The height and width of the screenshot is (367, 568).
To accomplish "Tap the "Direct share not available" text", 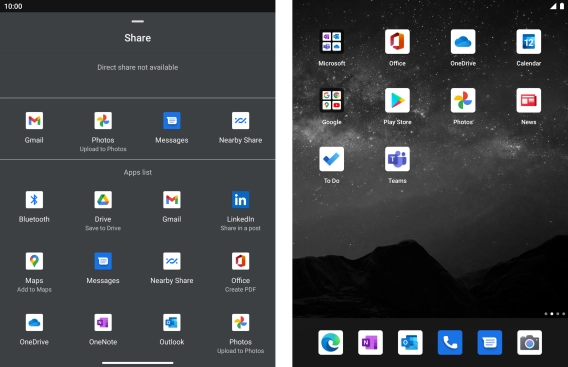I will 138,67.
